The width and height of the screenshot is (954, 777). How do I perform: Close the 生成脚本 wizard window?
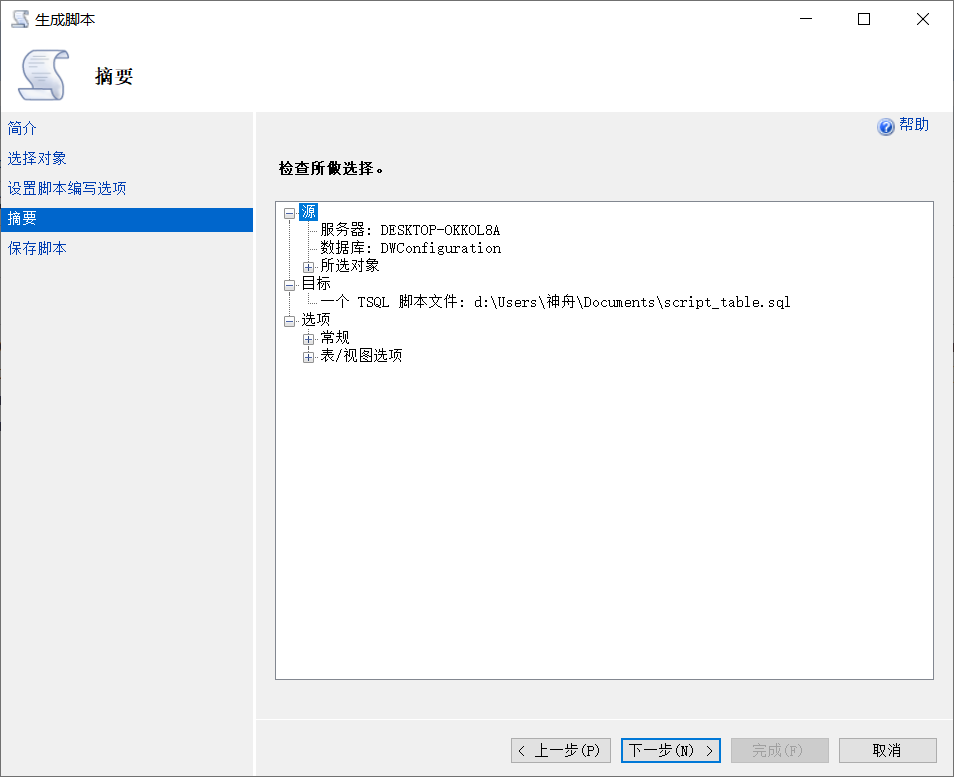point(922,19)
